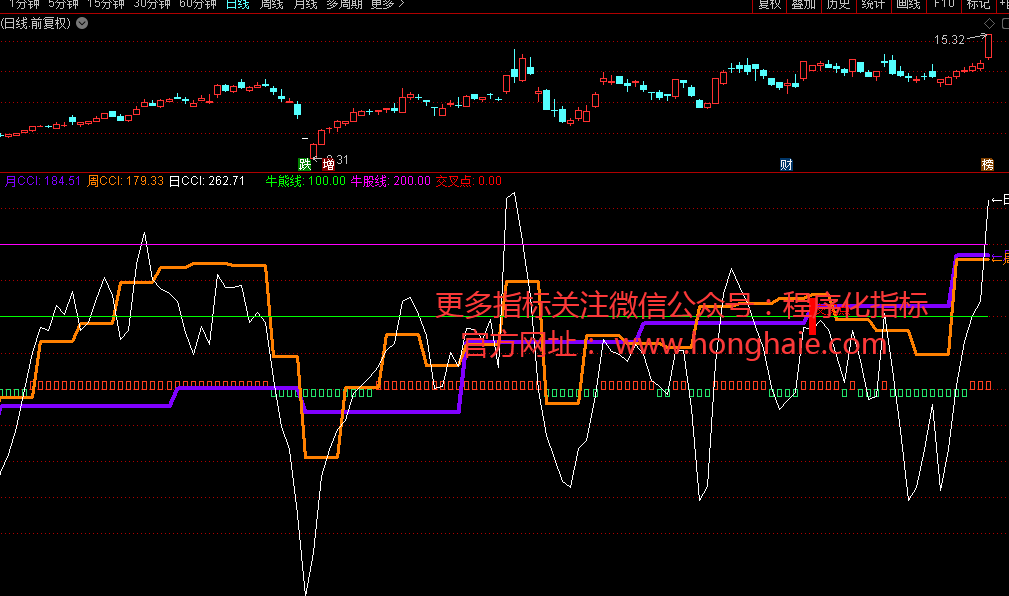Click the red 增 marker icon
The height and width of the screenshot is (596, 1009).
coord(328,164)
